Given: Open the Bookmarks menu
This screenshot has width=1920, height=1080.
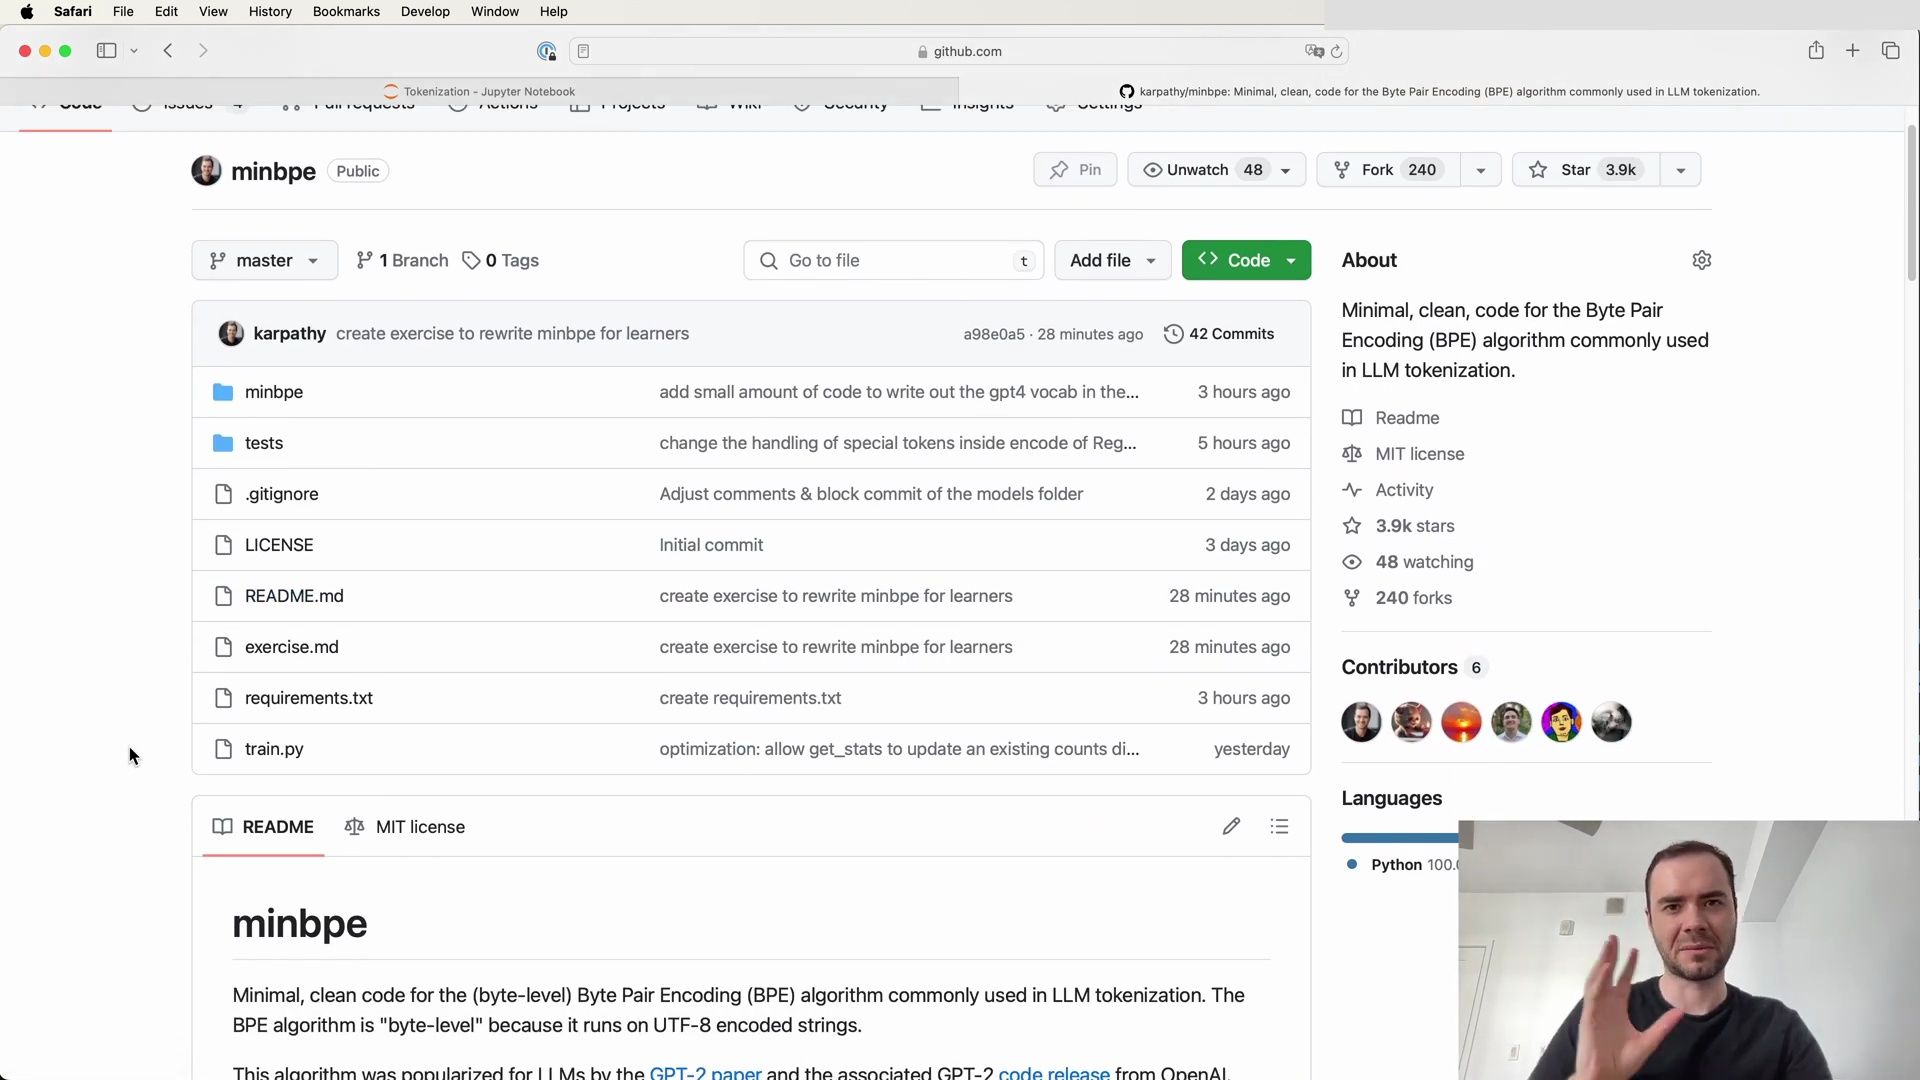Looking at the screenshot, I should [346, 12].
